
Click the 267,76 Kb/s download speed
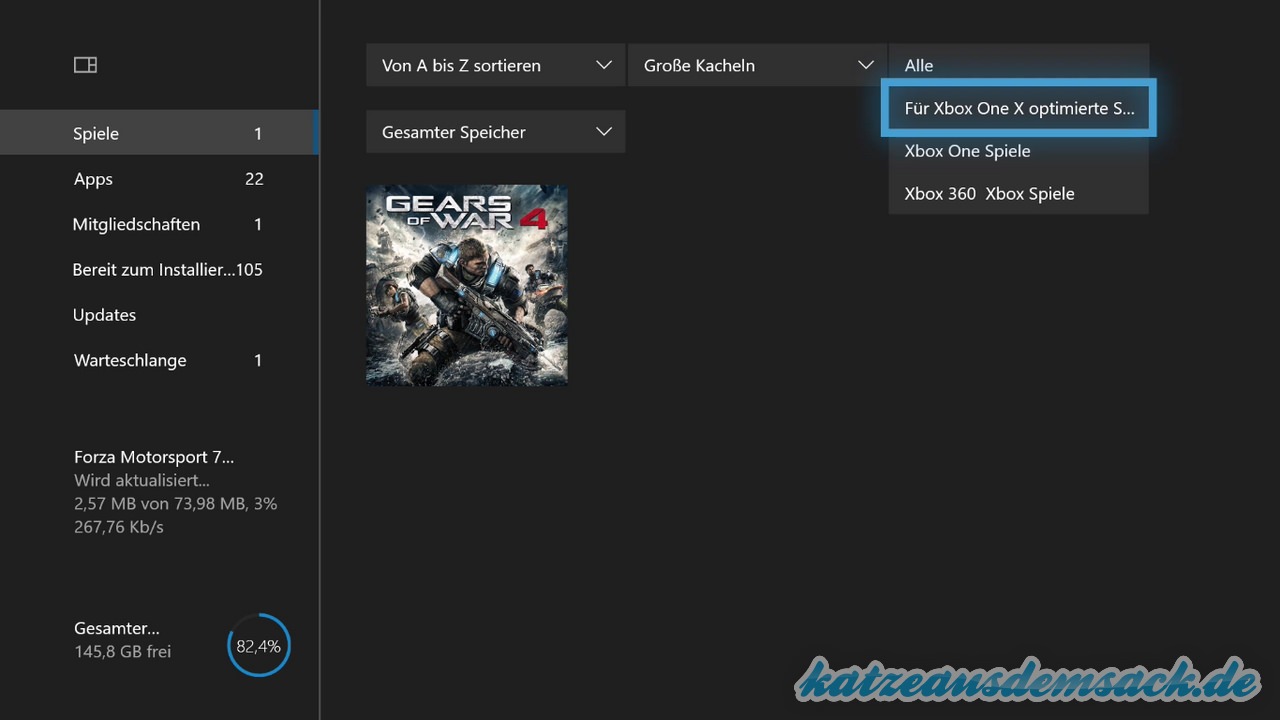point(119,526)
